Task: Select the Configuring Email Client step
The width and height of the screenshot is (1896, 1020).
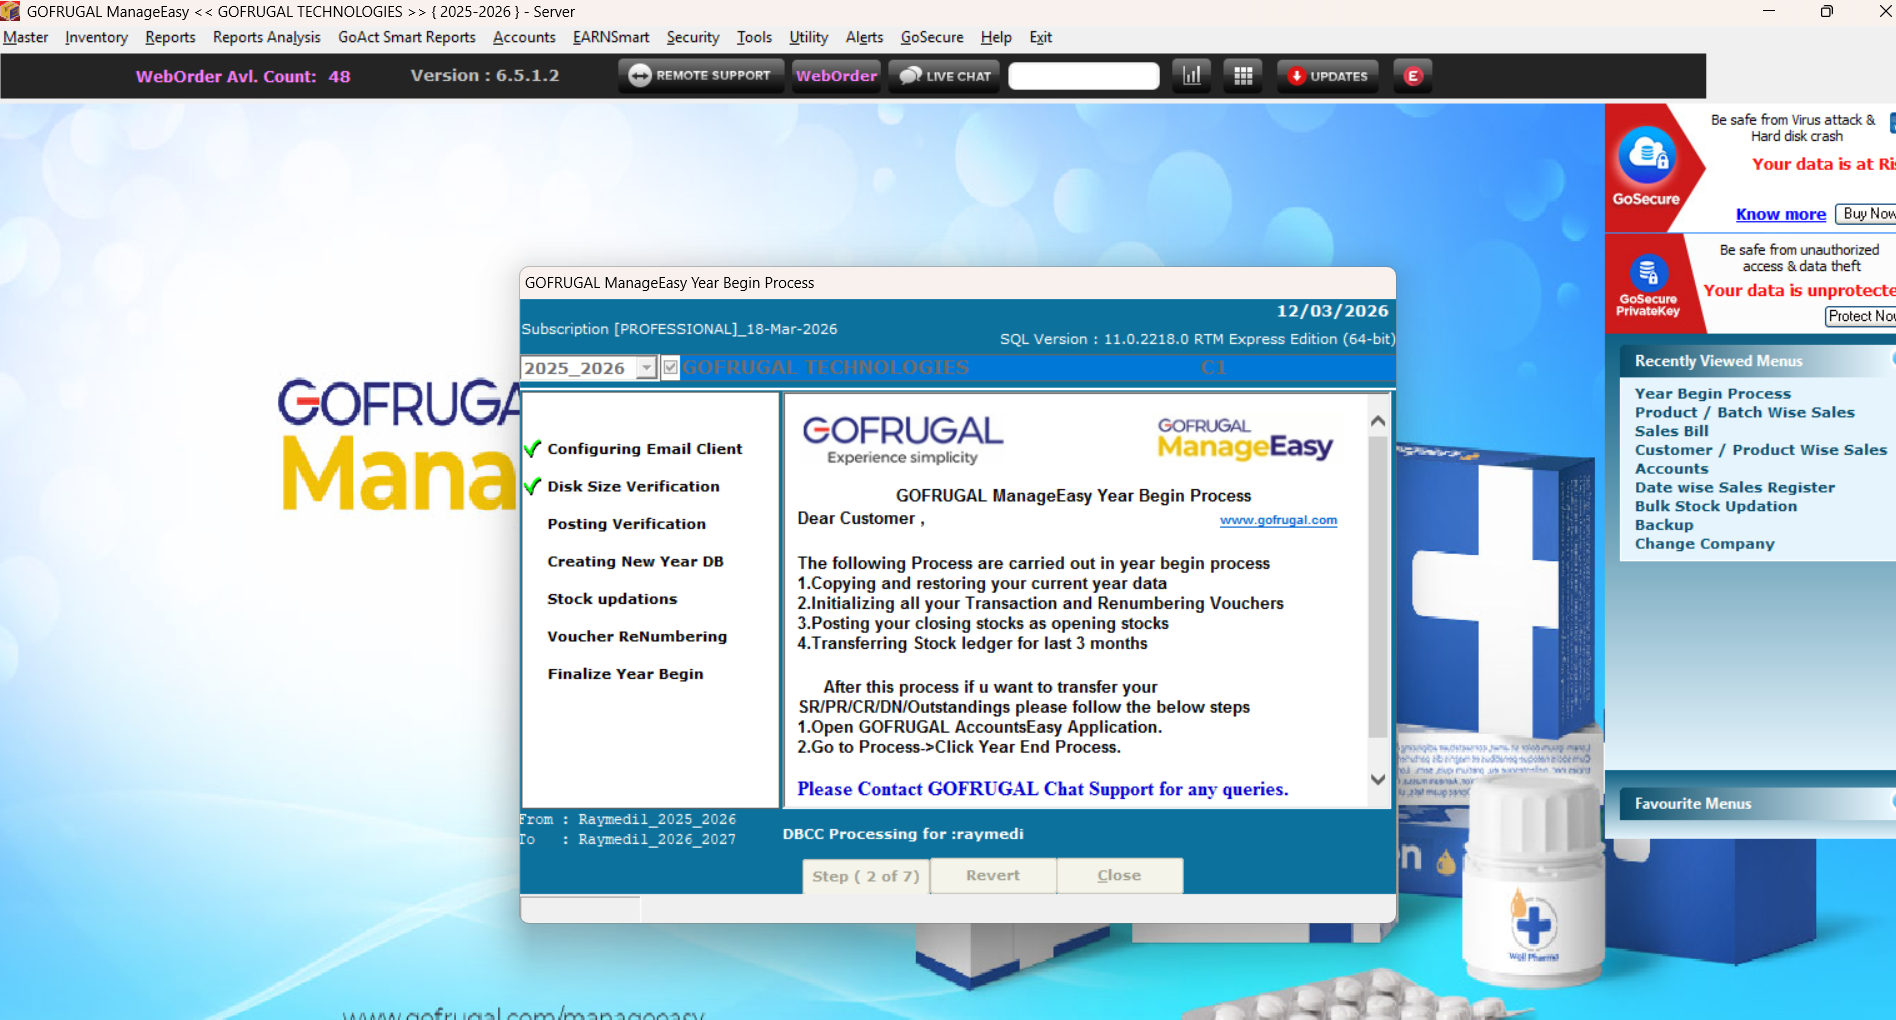Action: click(644, 449)
